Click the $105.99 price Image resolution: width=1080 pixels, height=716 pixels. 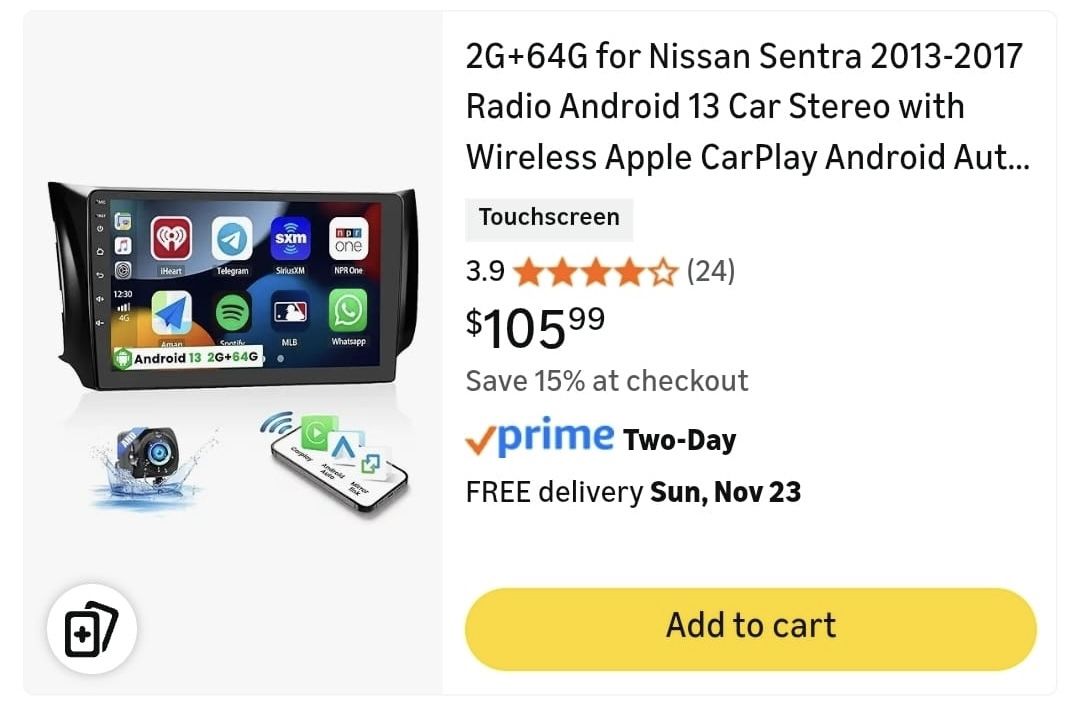(536, 326)
